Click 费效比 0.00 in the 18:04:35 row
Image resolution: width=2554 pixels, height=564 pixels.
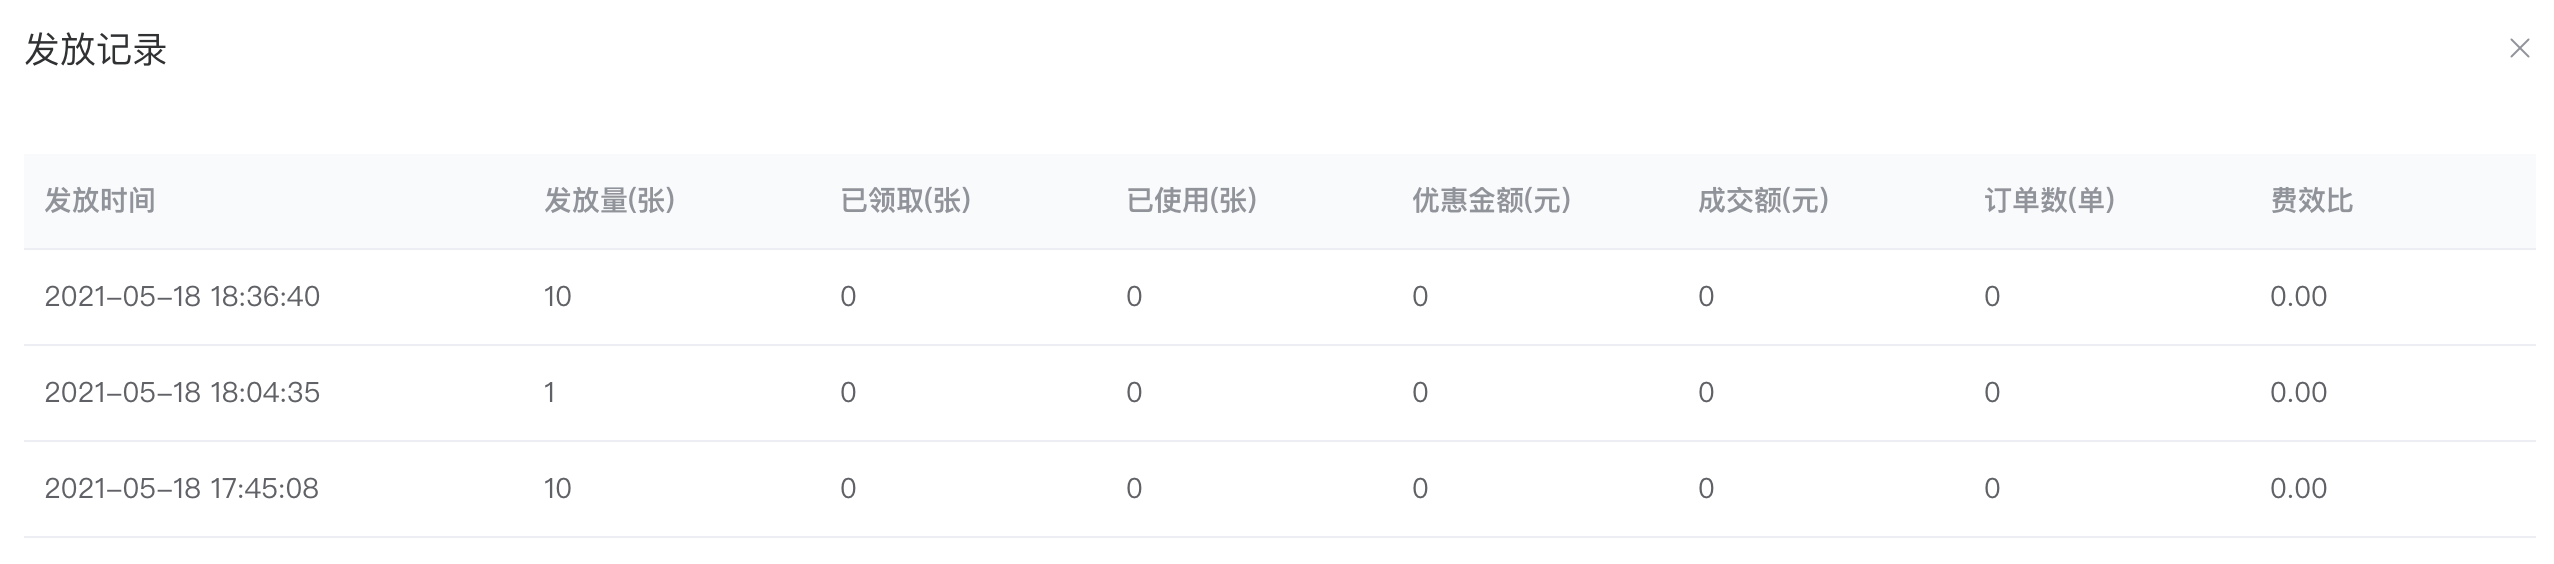pos(2298,393)
